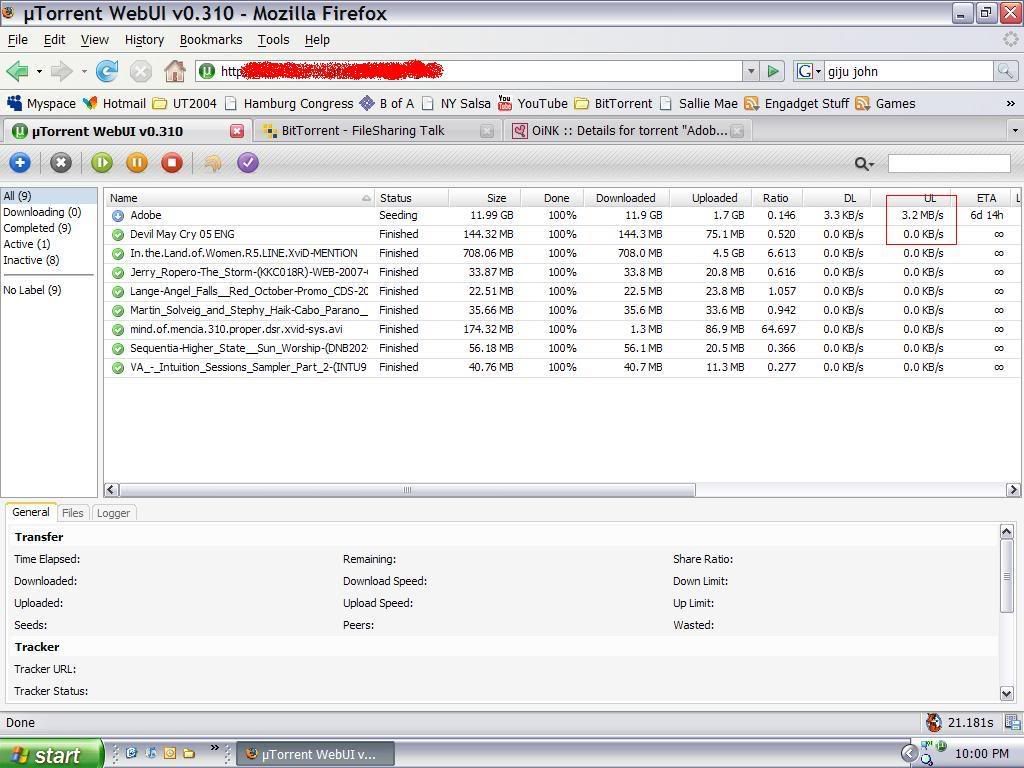
Task: Switch to BitTorrent - FileSharing Talk tab
Action: tap(377, 131)
